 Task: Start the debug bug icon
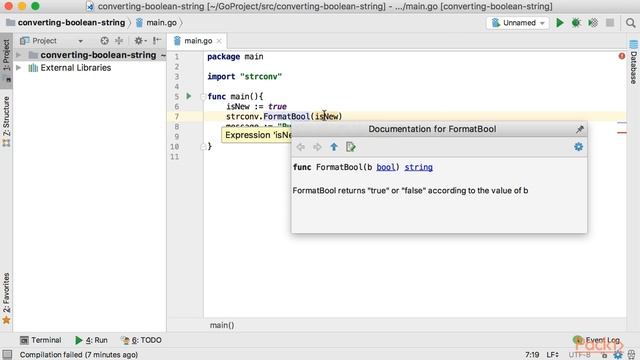[x=576, y=23]
